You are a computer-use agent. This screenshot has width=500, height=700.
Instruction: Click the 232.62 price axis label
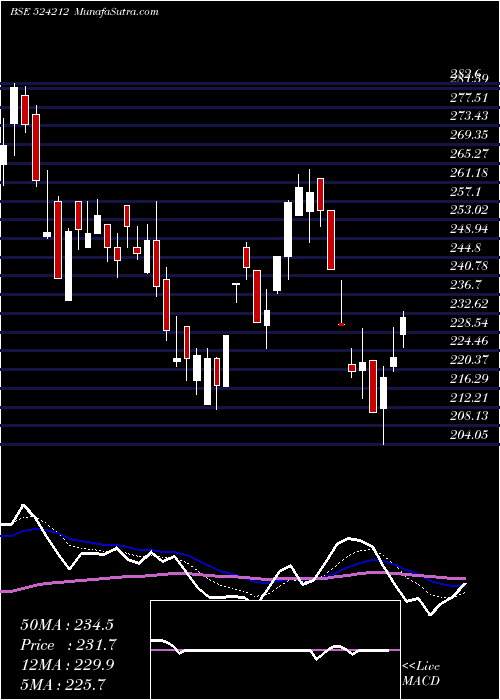[x=469, y=304]
